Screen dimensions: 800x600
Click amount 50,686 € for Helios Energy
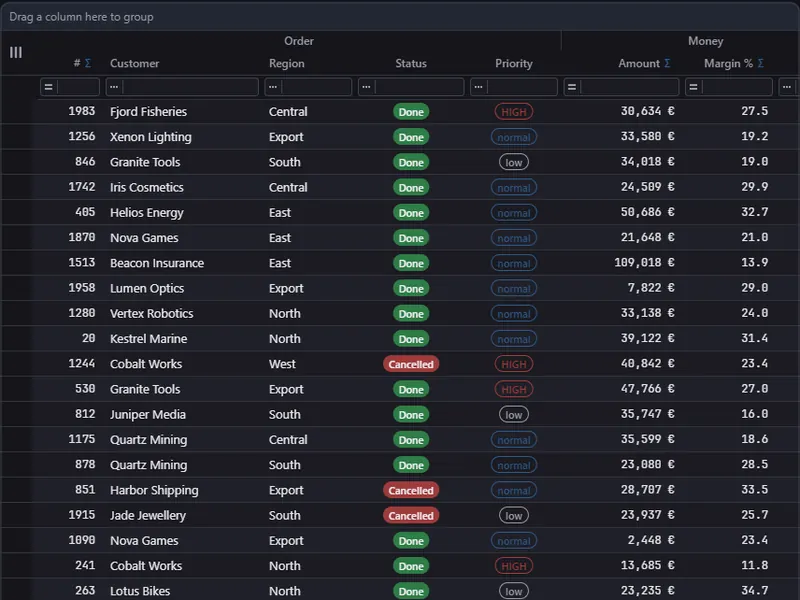(x=647, y=212)
